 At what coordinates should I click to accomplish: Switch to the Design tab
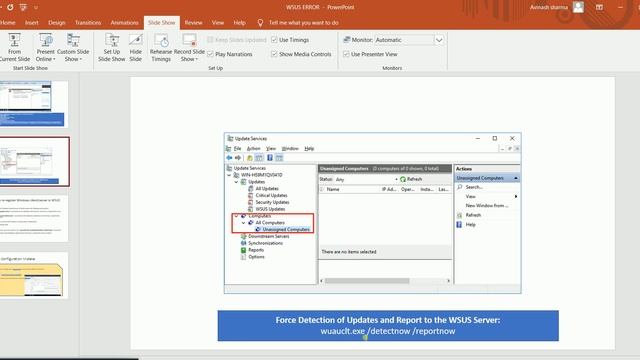57,22
